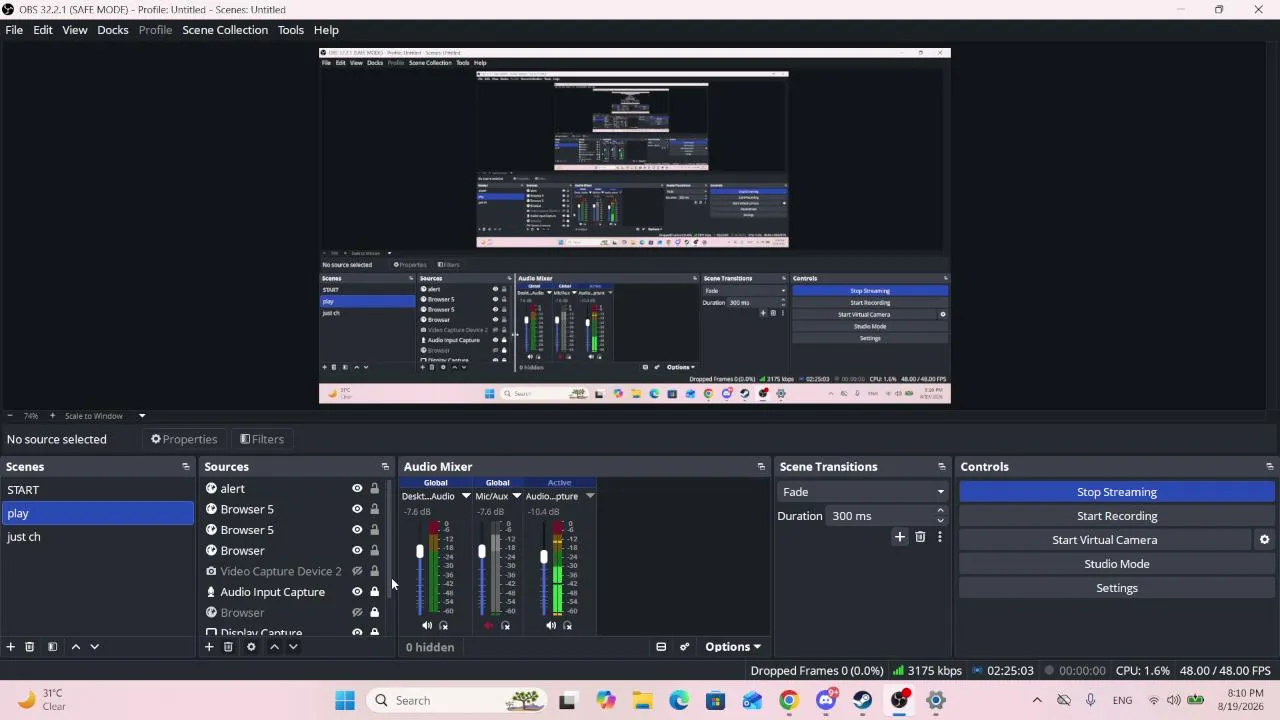Move the selected scene down

tap(95, 647)
